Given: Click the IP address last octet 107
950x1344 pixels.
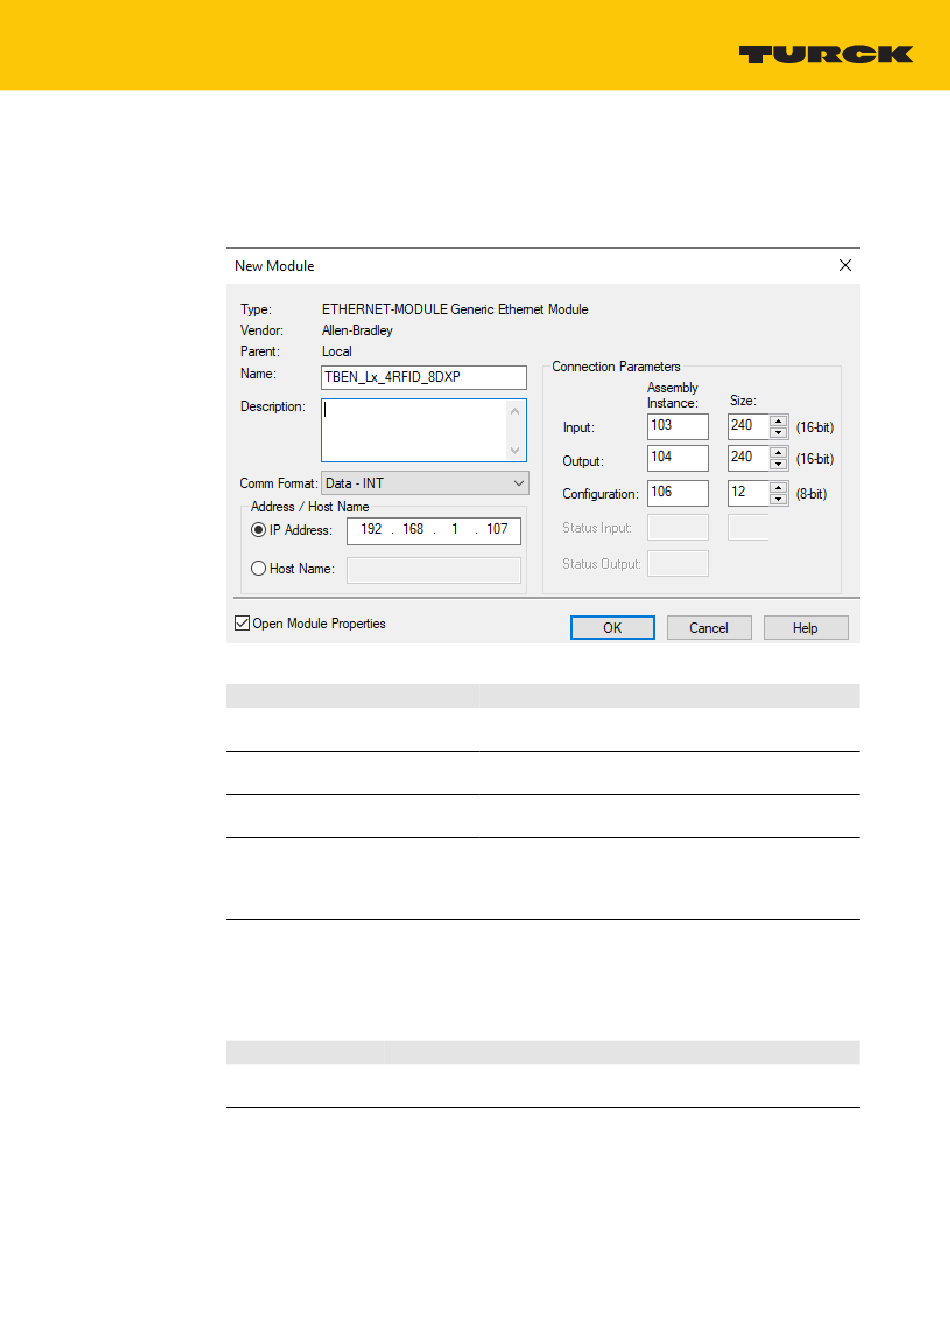Looking at the screenshot, I should (497, 529).
